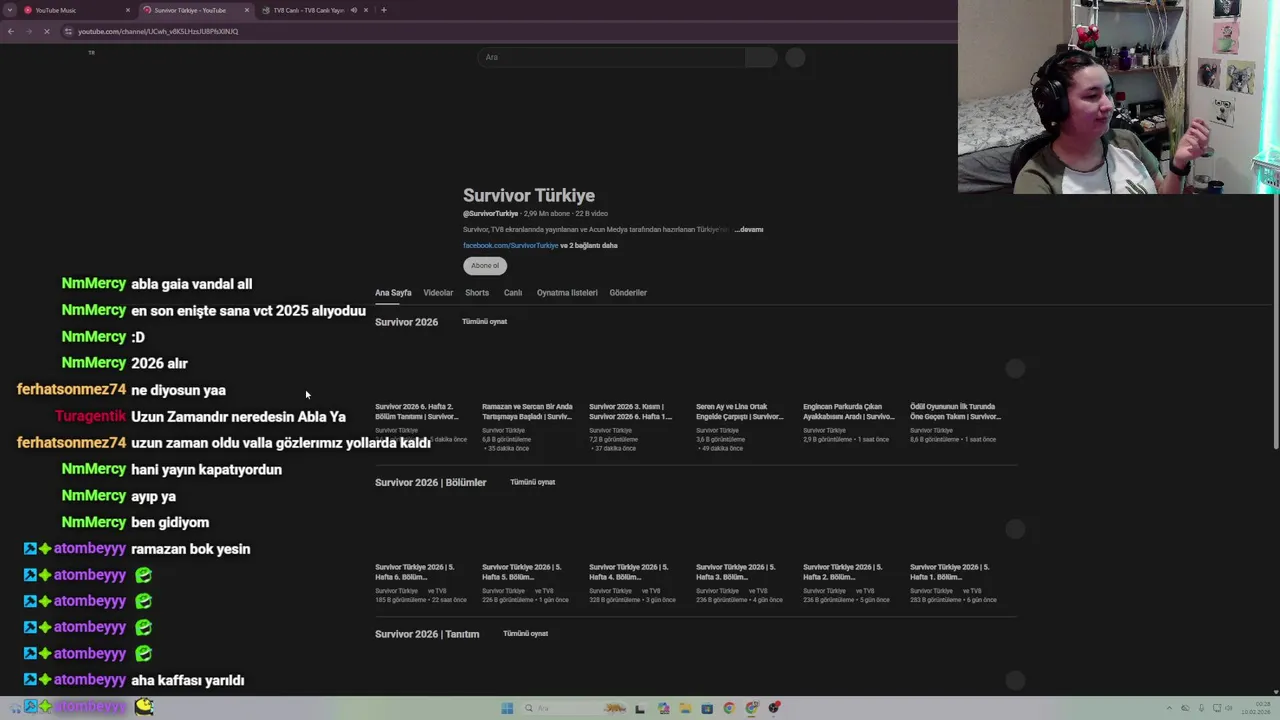Play all in the 'Survivor 2026' section

click(484, 322)
